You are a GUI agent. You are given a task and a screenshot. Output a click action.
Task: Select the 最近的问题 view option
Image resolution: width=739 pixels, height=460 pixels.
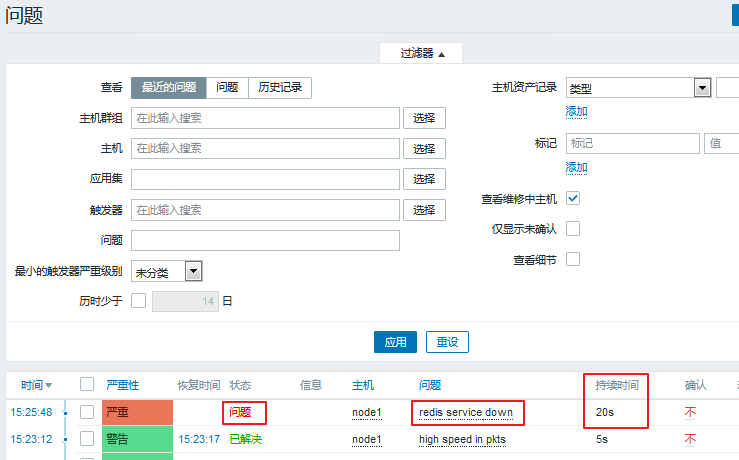point(169,88)
